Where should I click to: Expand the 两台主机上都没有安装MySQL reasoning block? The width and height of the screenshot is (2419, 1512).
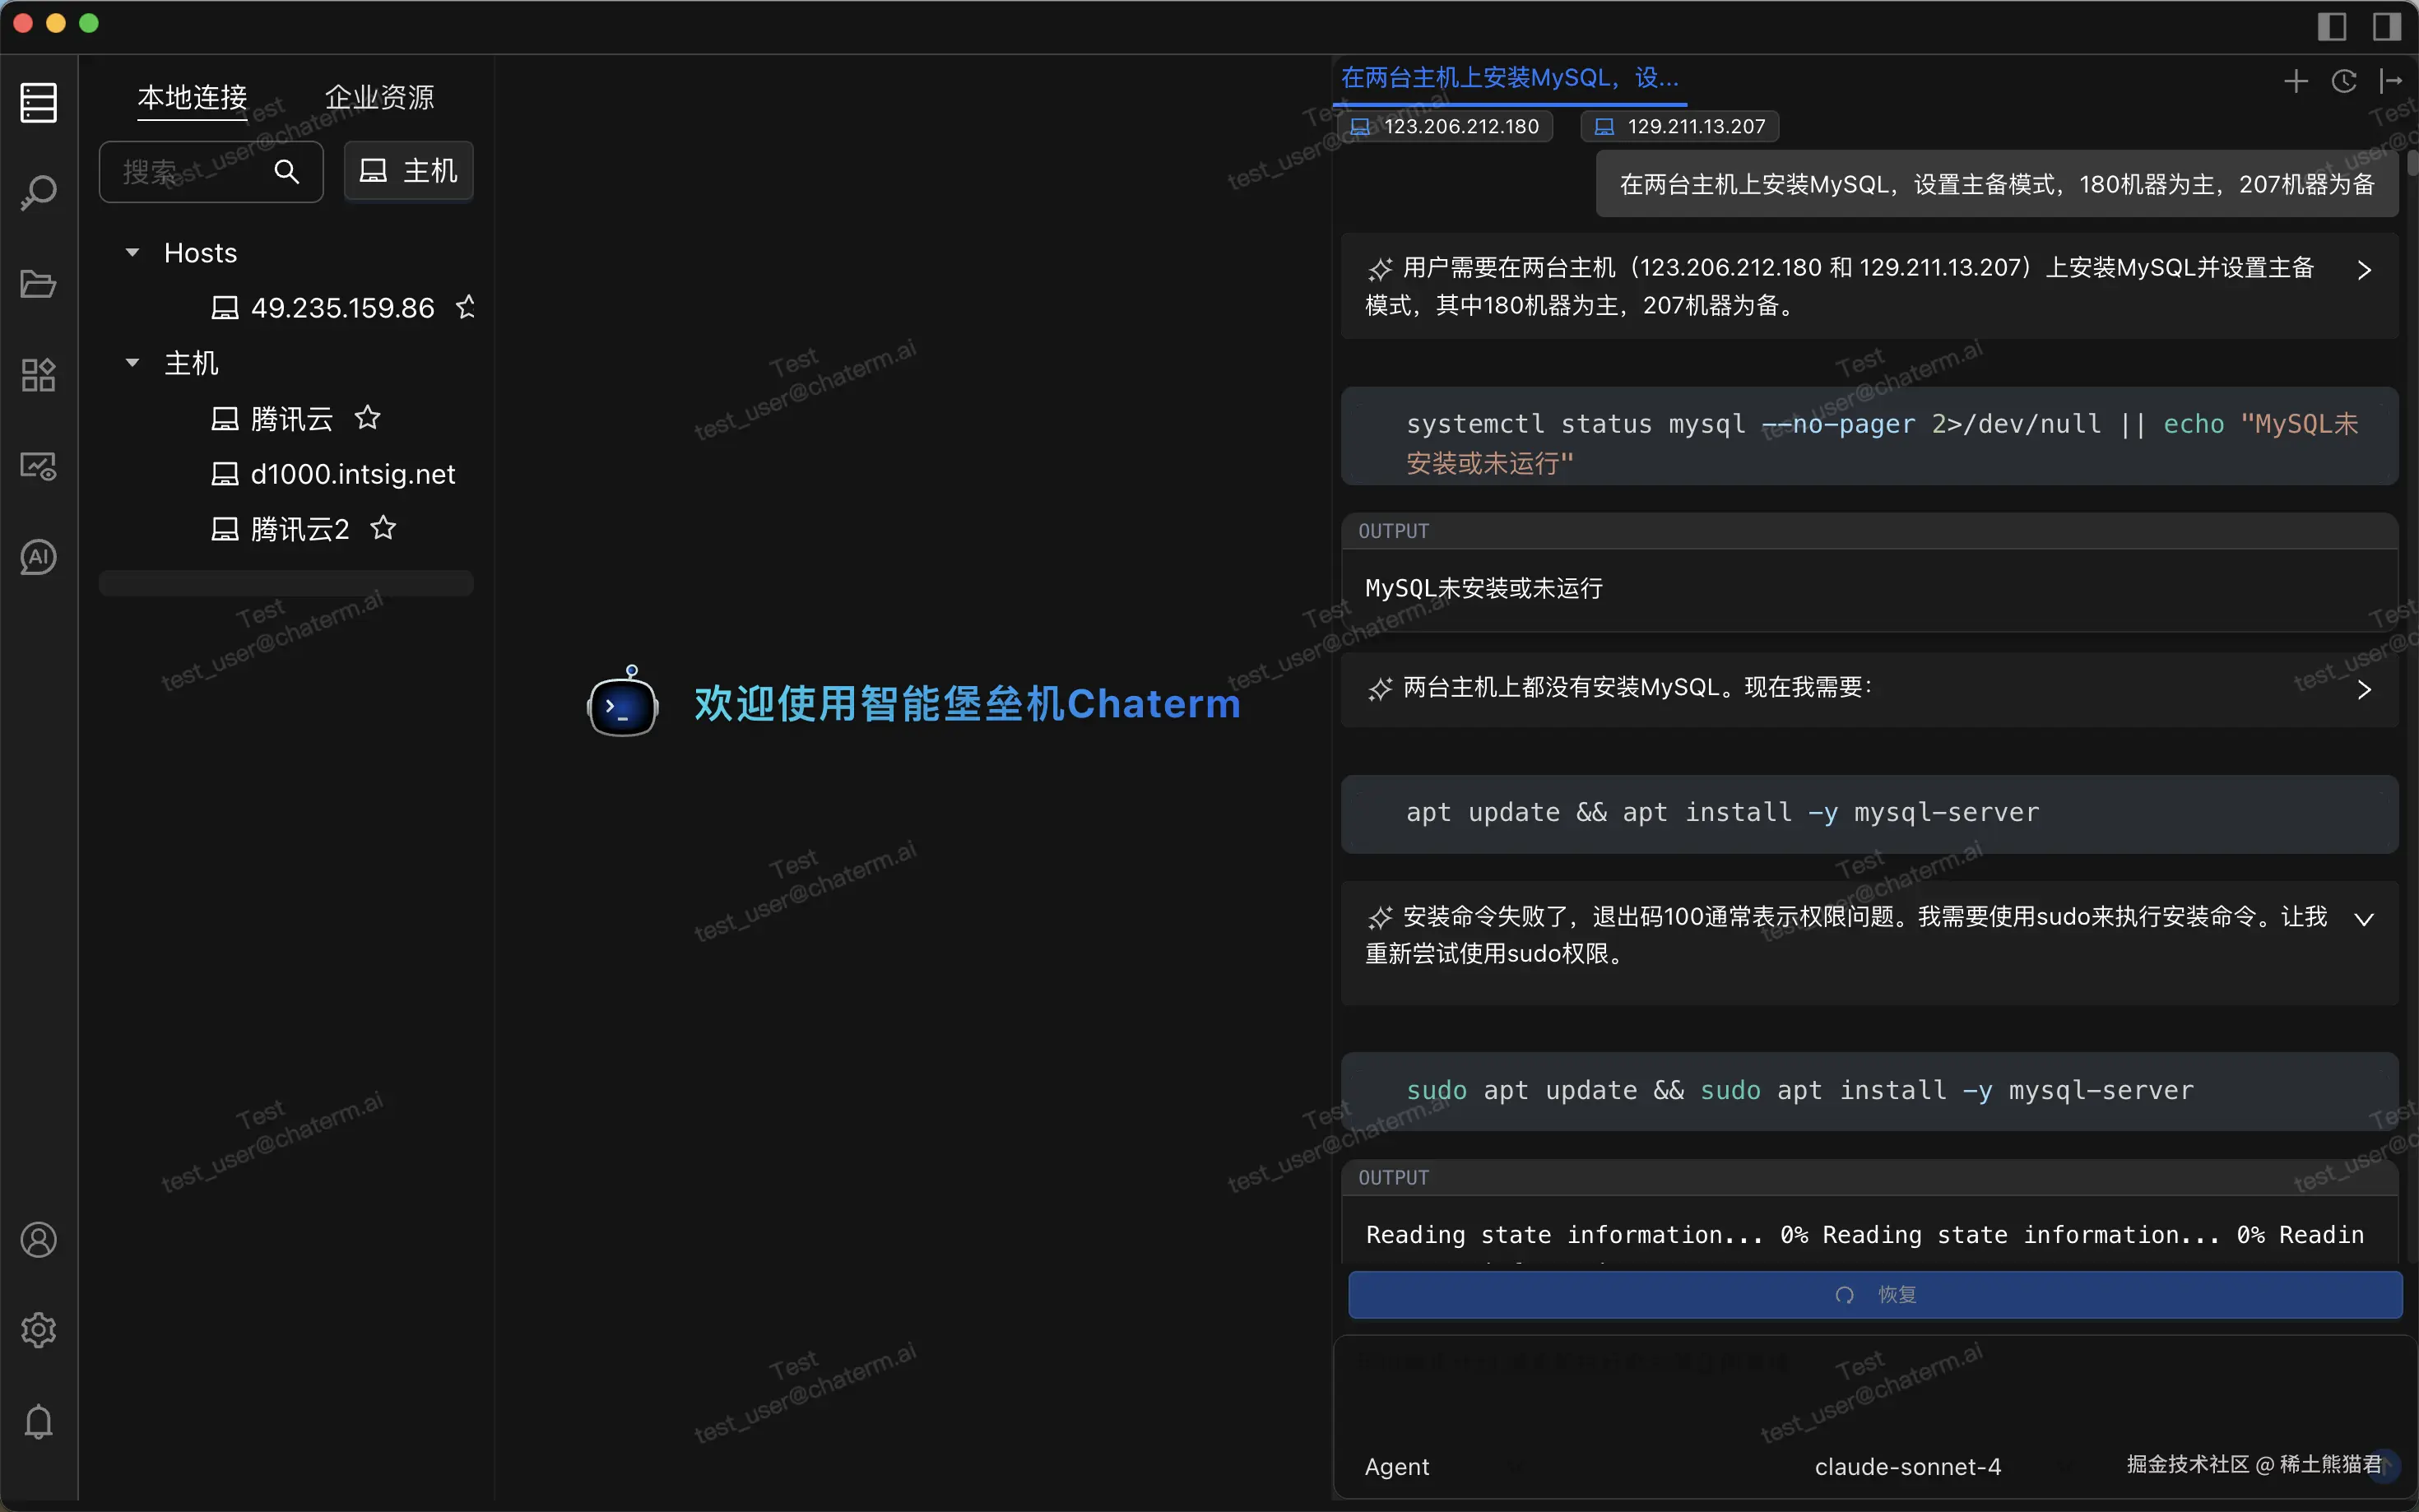[2363, 690]
